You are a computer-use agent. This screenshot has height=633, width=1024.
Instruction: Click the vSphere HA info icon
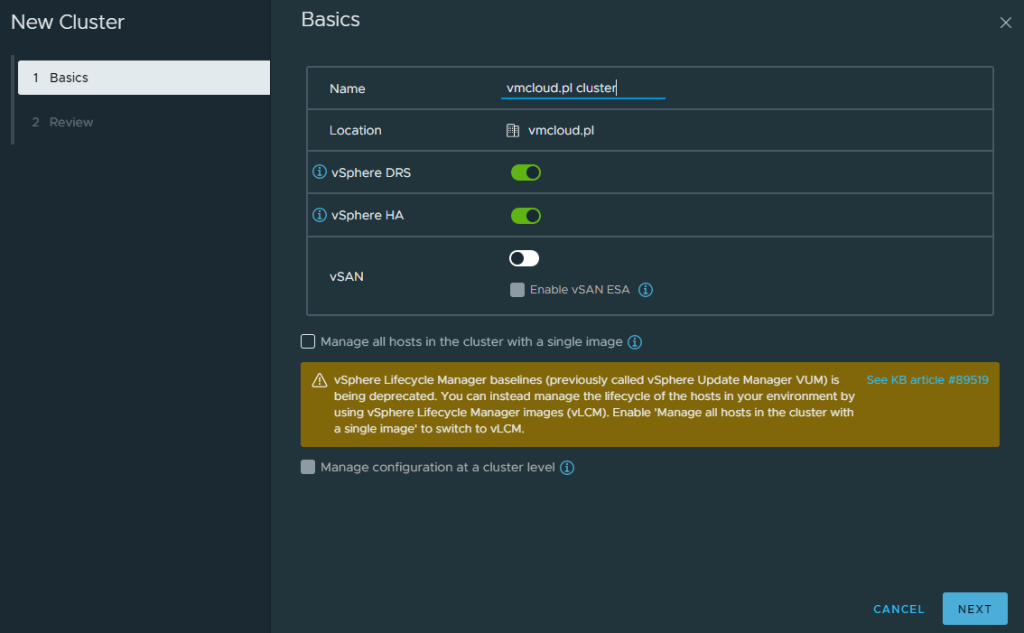tap(320, 215)
